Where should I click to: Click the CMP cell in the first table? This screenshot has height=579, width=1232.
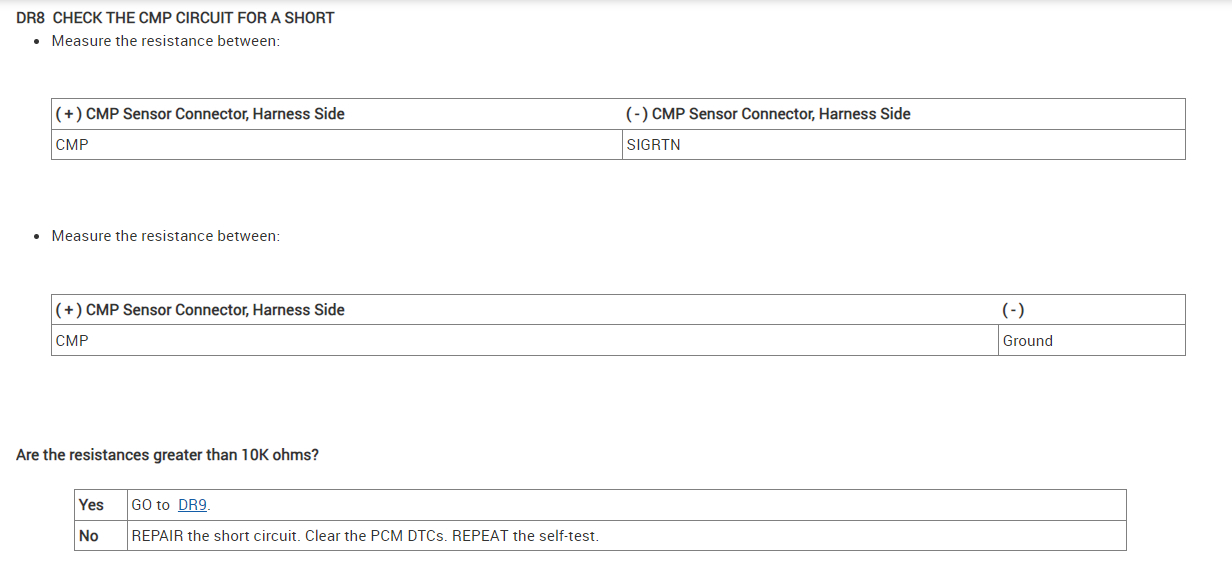[72, 145]
